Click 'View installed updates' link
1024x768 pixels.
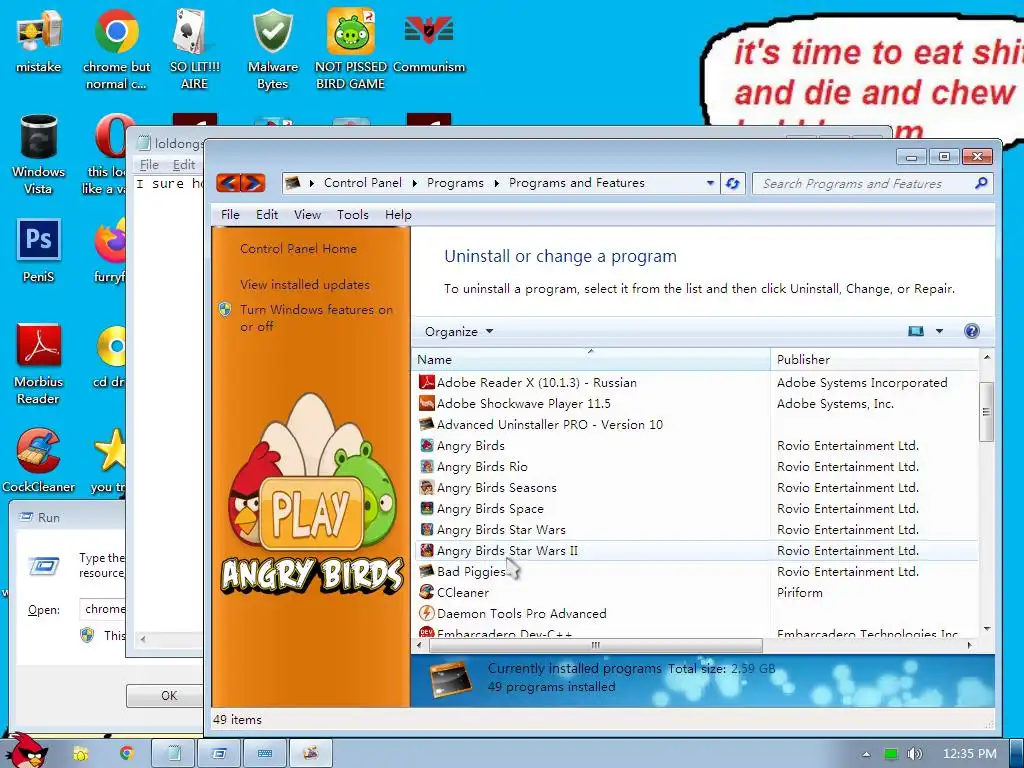[x=304, y=285]
